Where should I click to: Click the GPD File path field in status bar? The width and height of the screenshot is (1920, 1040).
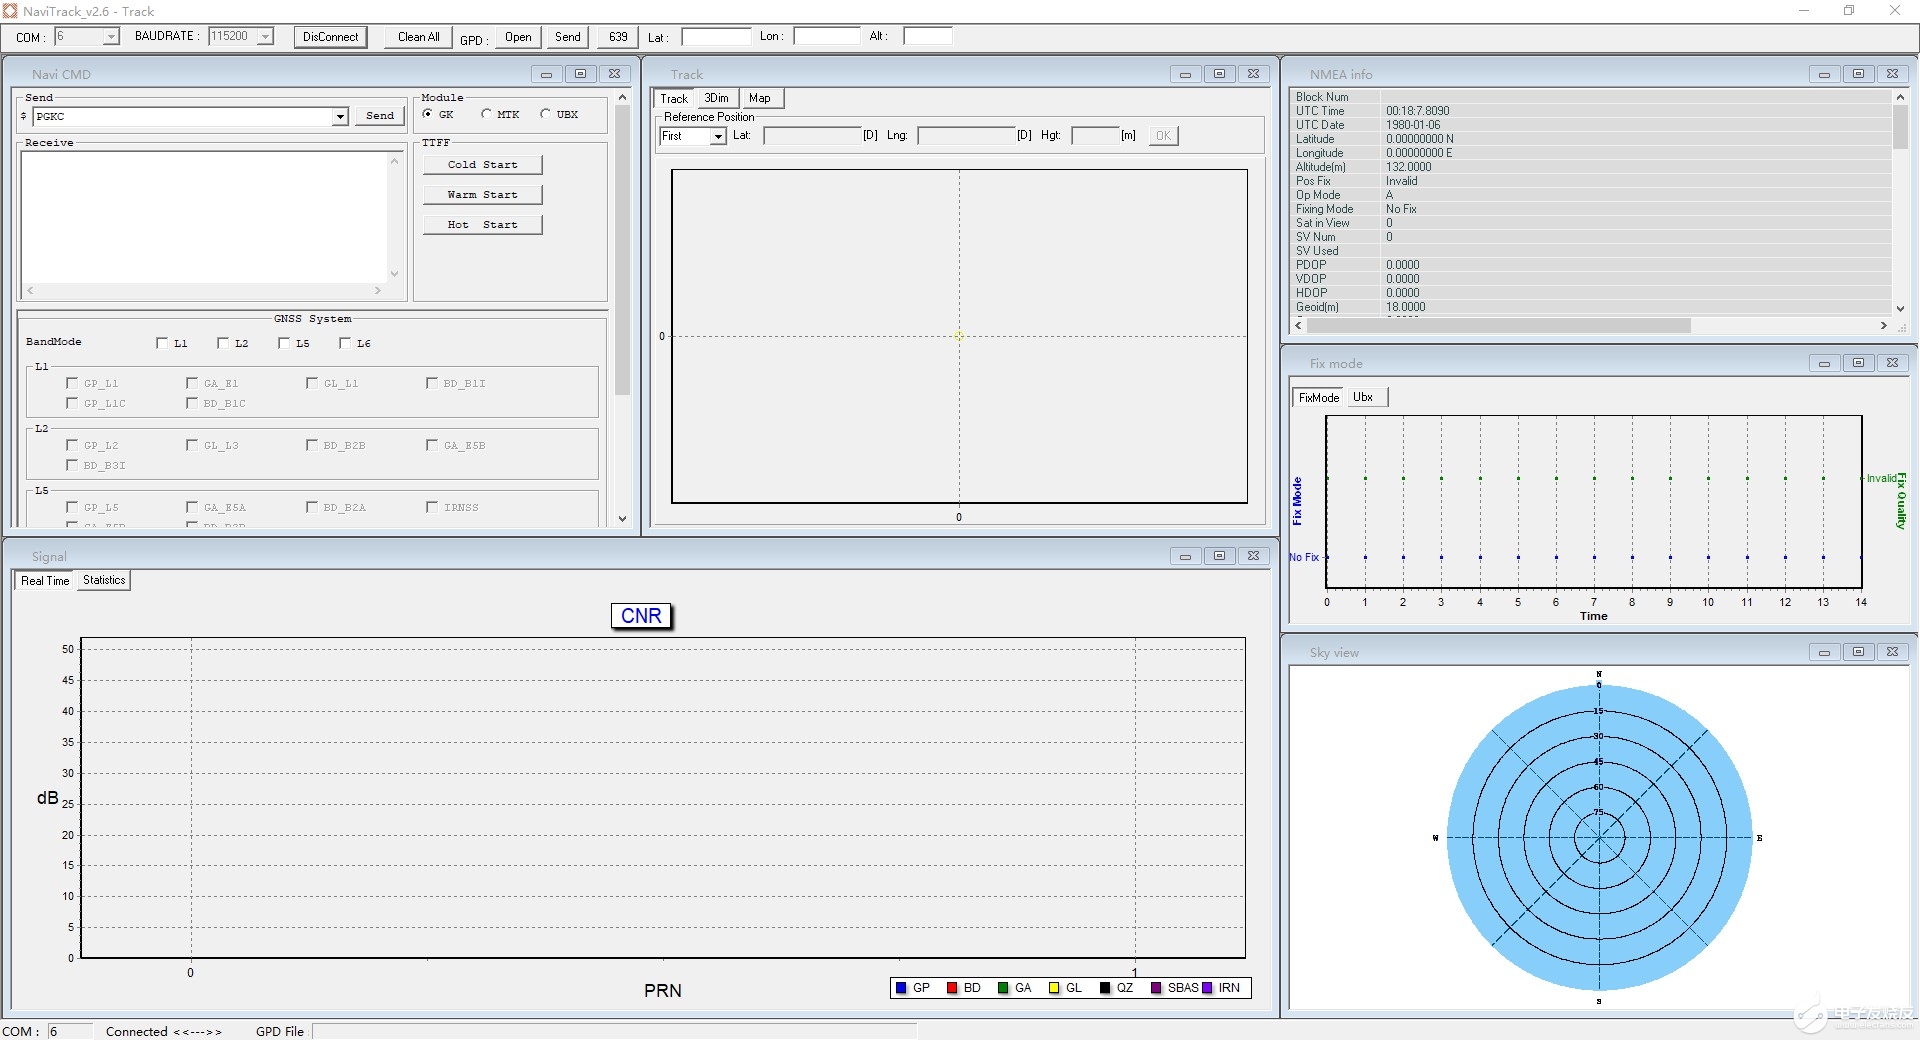[x=614, y=1031]
